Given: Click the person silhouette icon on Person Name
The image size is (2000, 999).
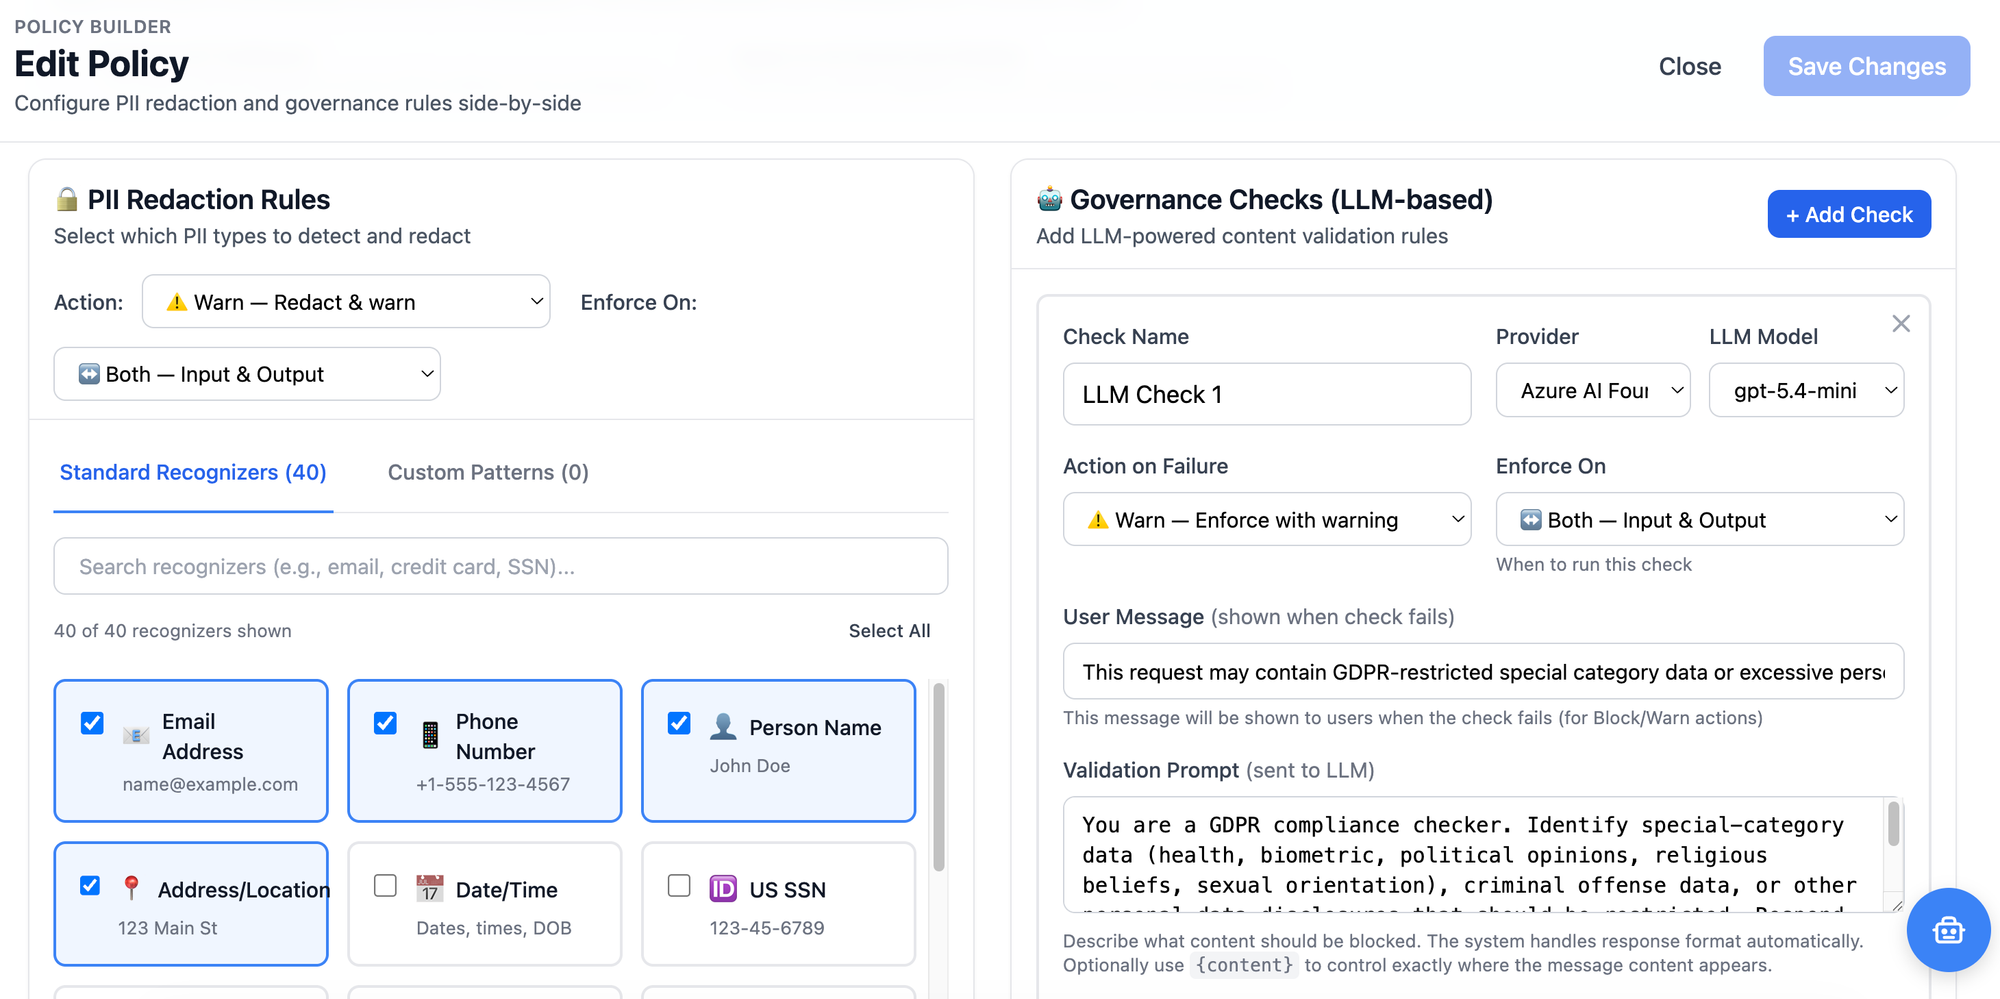Looking at the screenshot, I should [723, 727].
